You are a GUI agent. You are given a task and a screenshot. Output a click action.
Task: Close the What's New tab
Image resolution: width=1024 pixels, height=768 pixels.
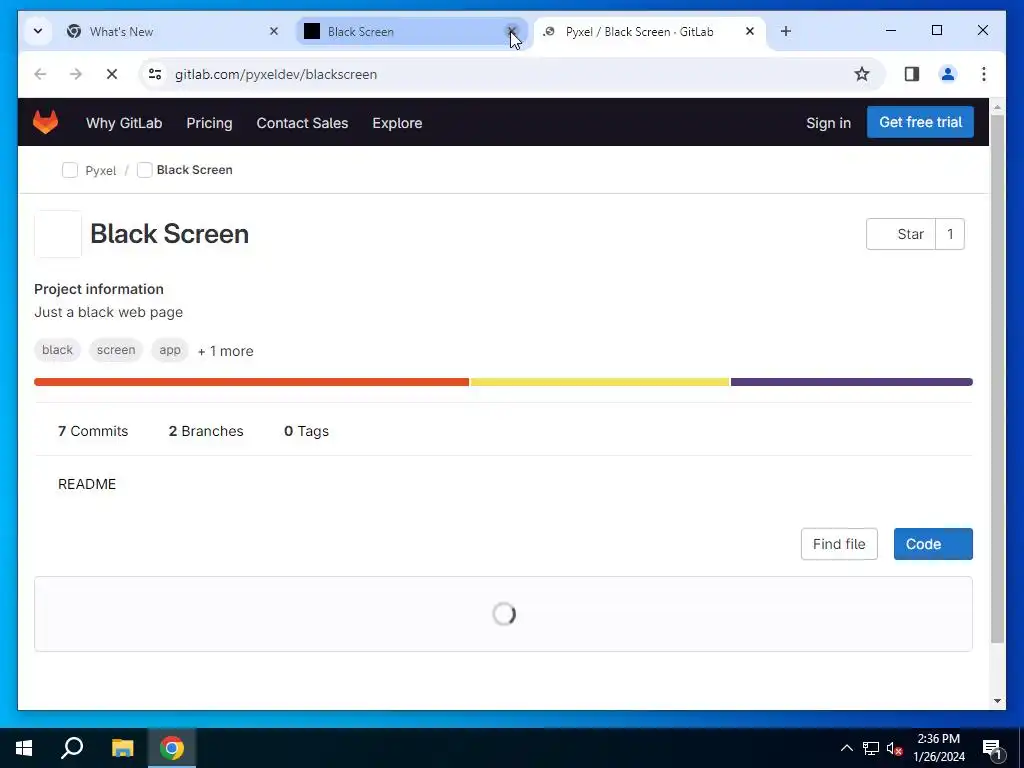274,31
